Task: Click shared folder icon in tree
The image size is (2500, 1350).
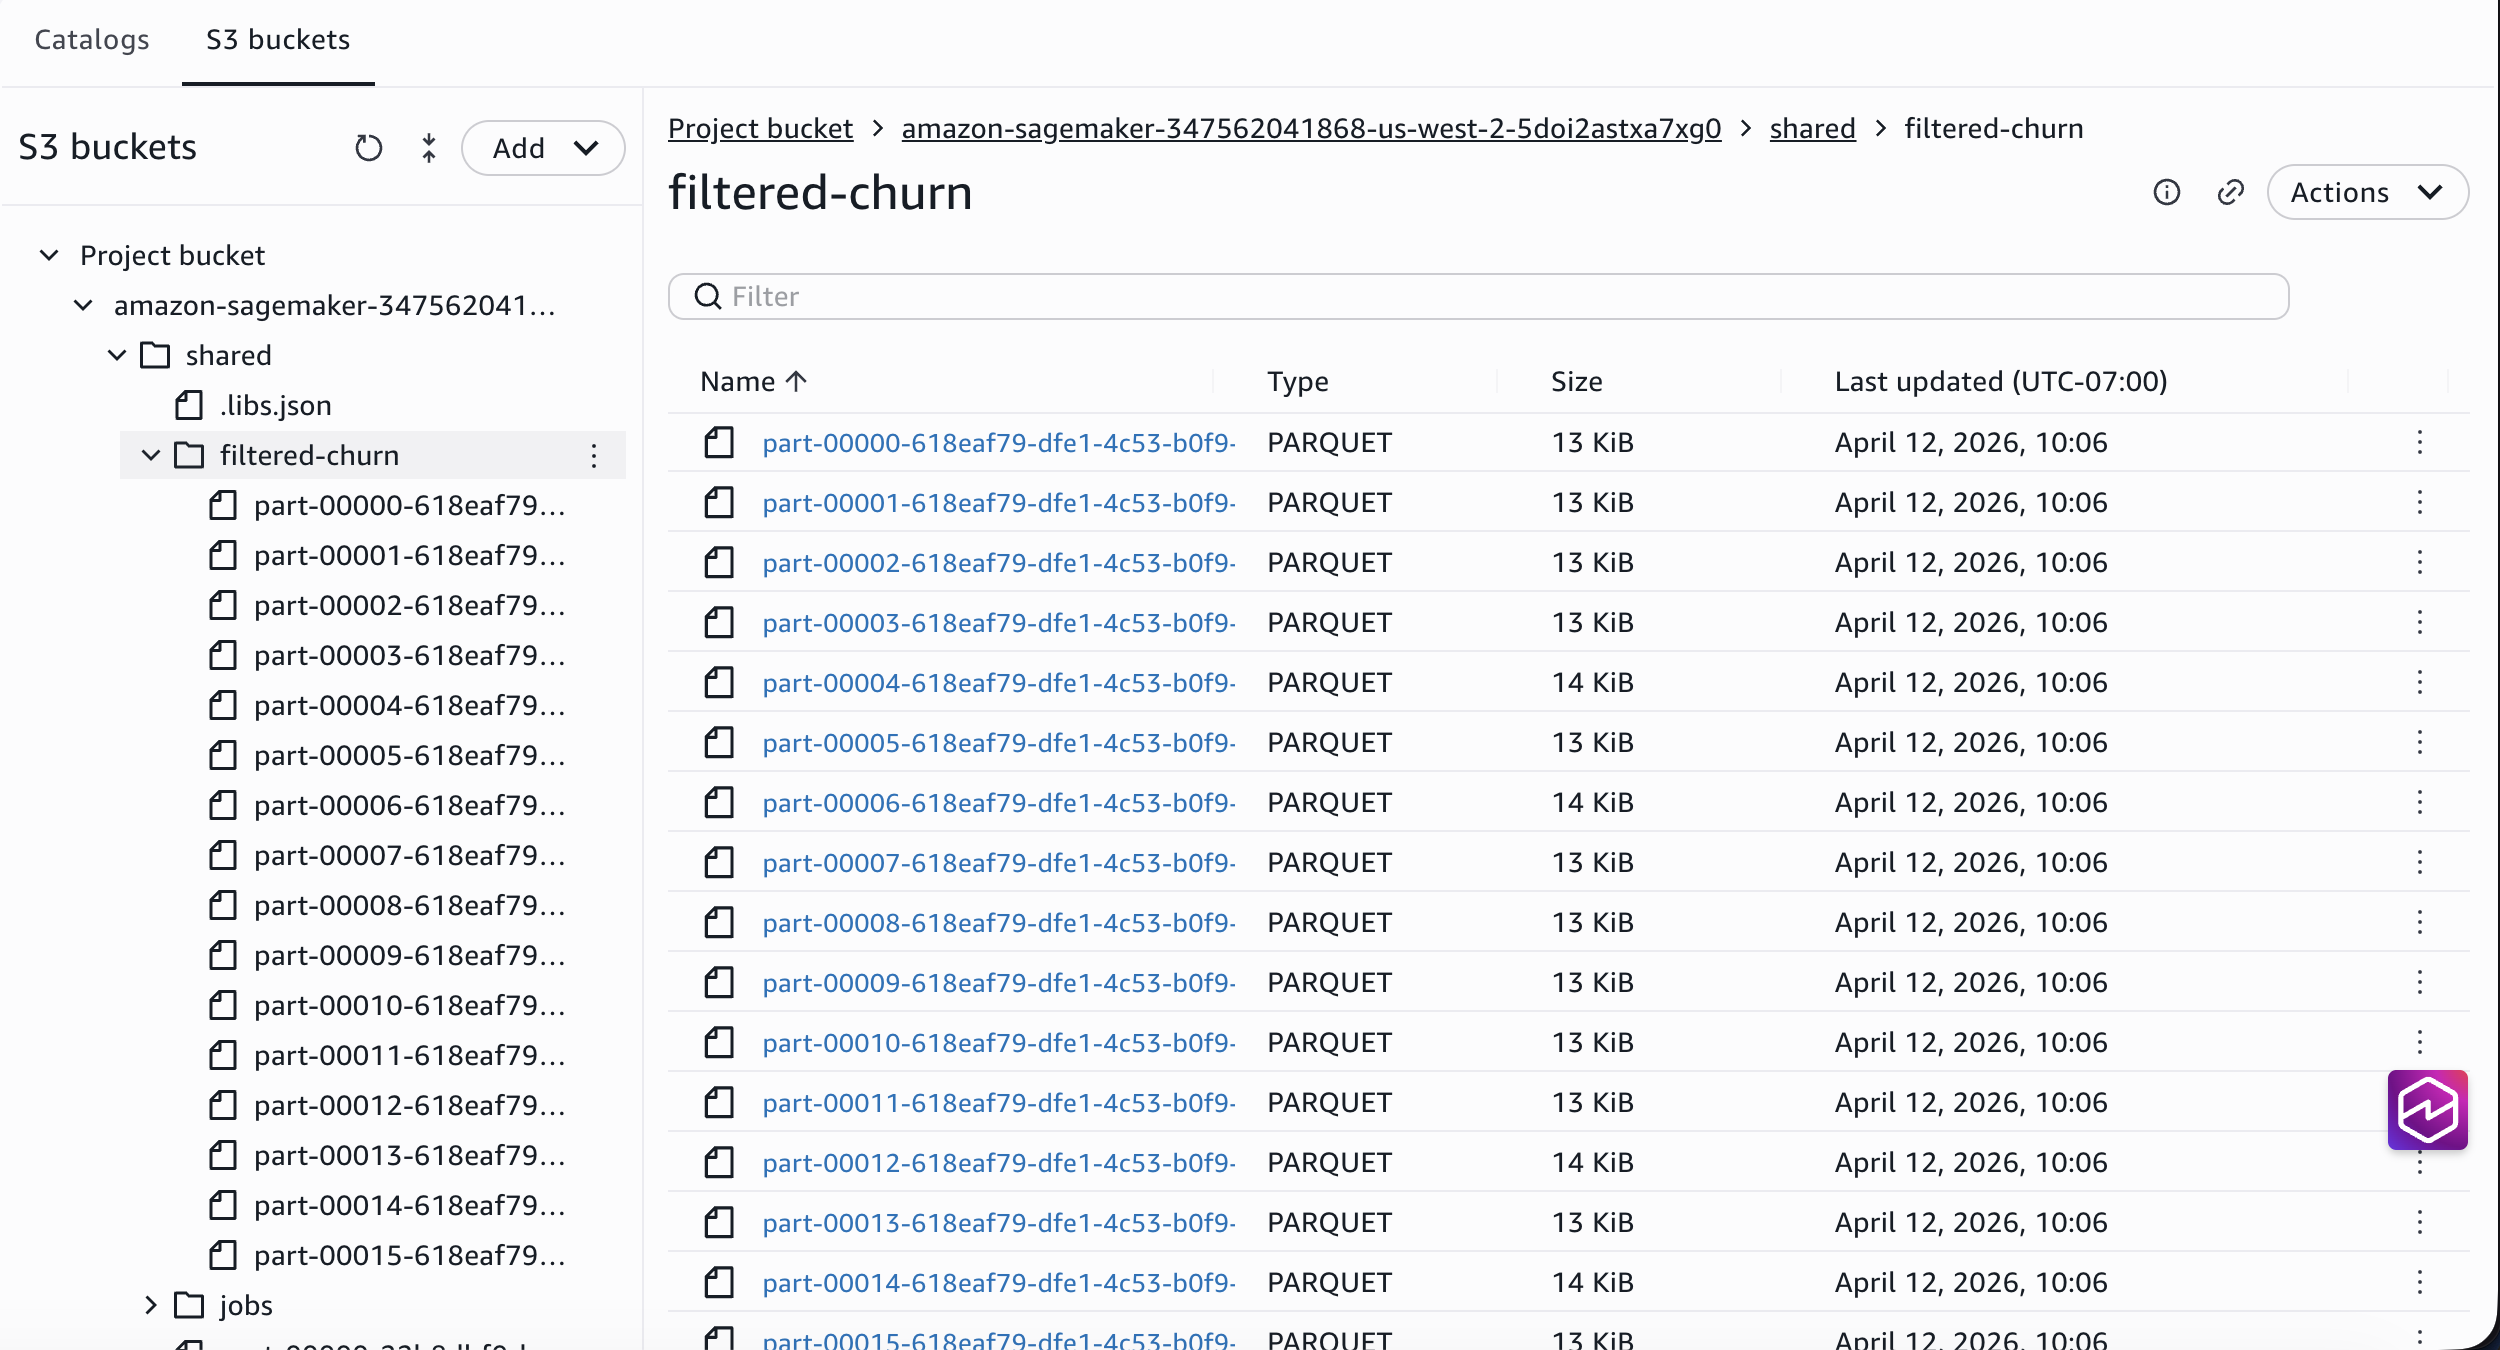Action: coord(155,355)
